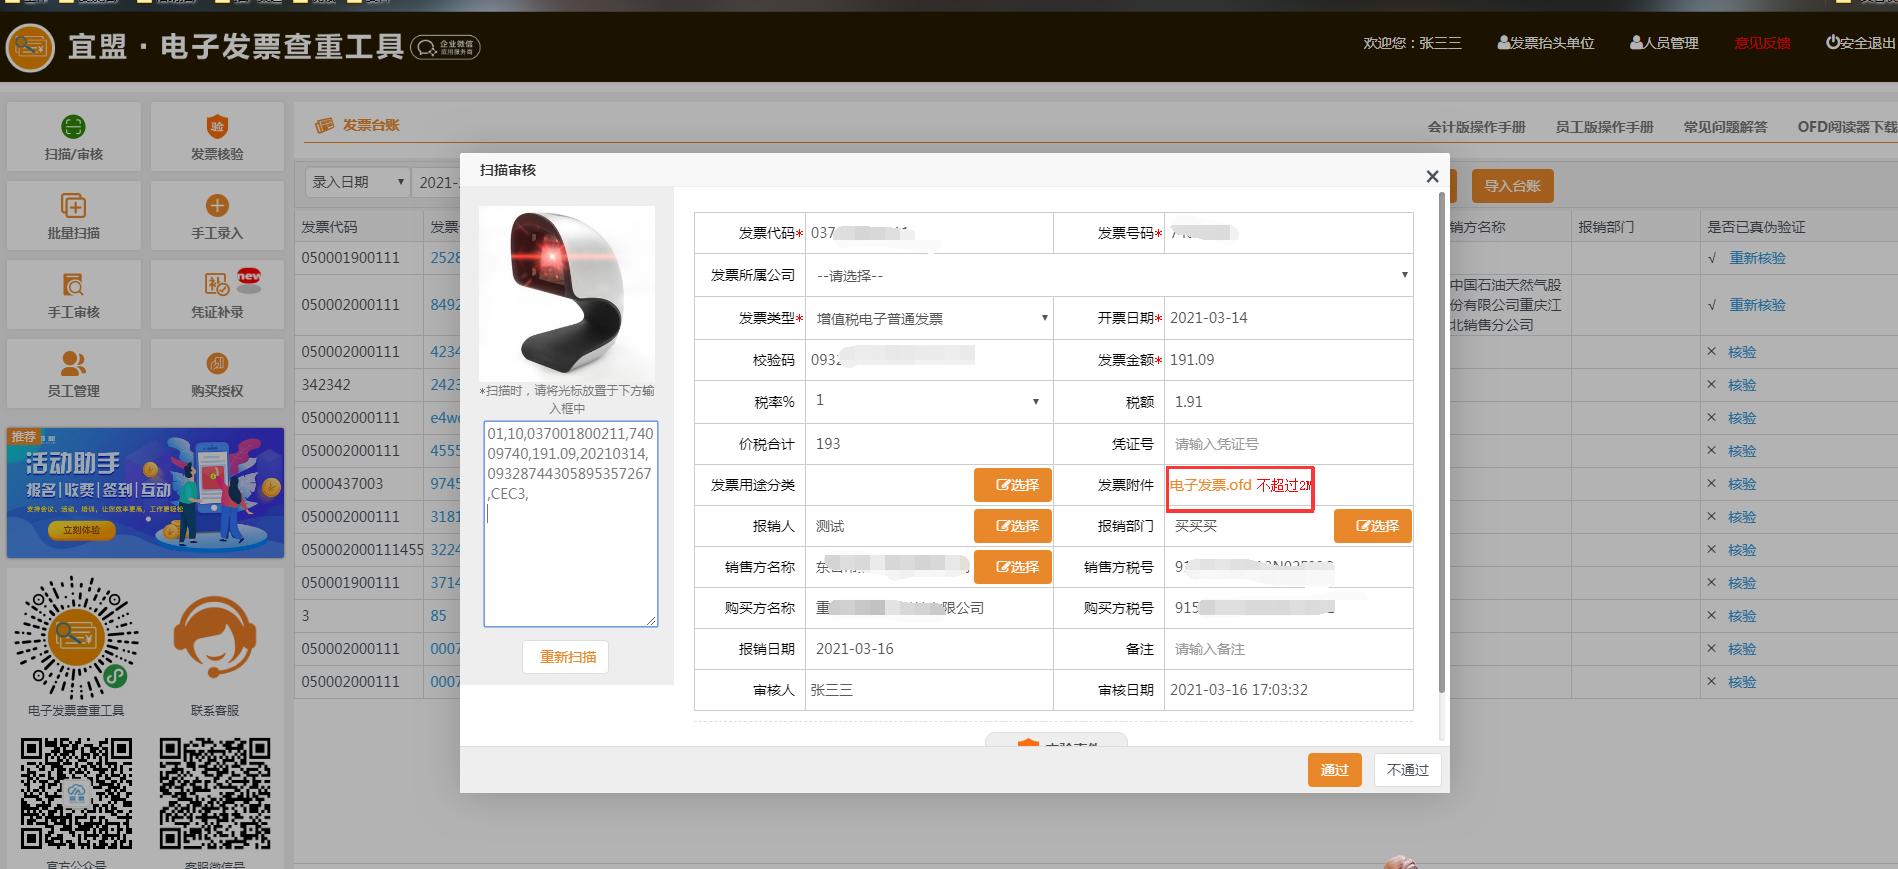
Task: Click the 选择 button for 销售方名称
Action: (x=1013, y=567)
